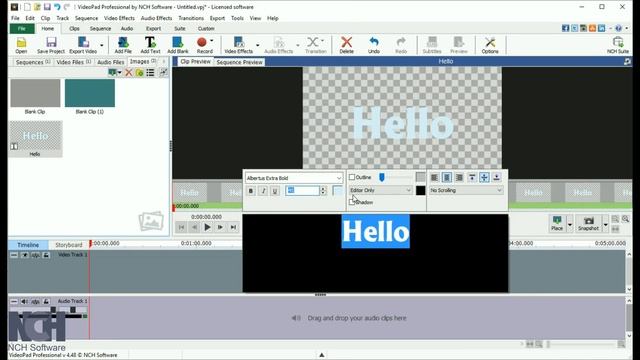Select the Hello text clip thumbnail
The height and width of the screenshot is (360, 640).
[36, 136]
